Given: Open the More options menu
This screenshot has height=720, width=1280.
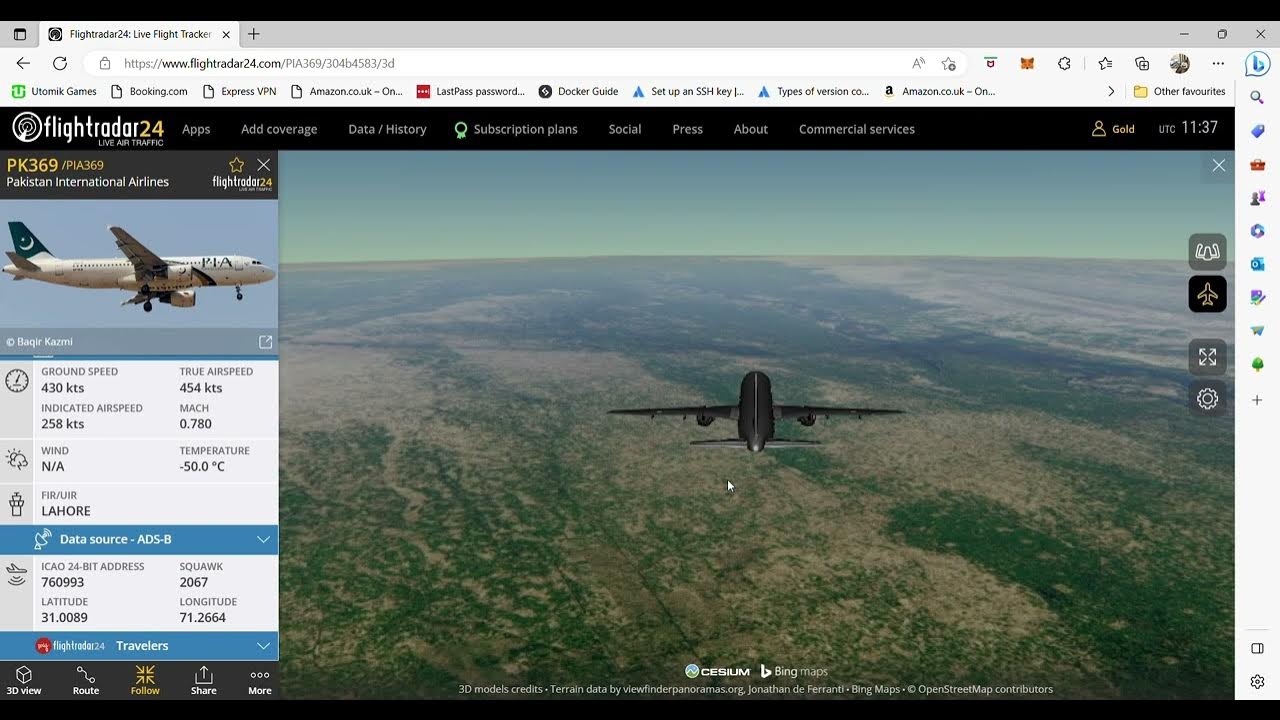Looking at the screenshot, I should coord(260,680).
